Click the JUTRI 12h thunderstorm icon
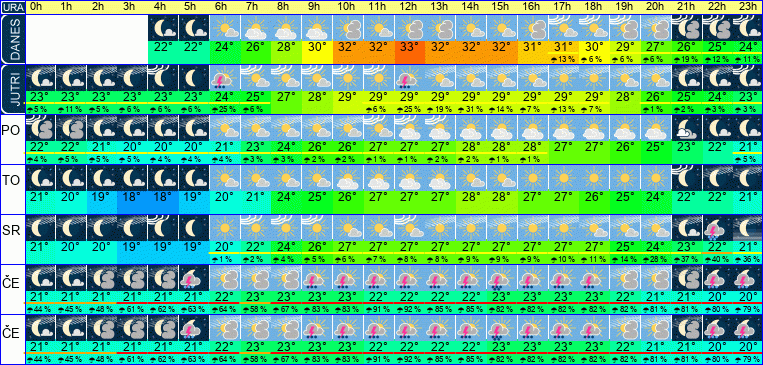This screenshot has width=763, height=365. (409, 78)
